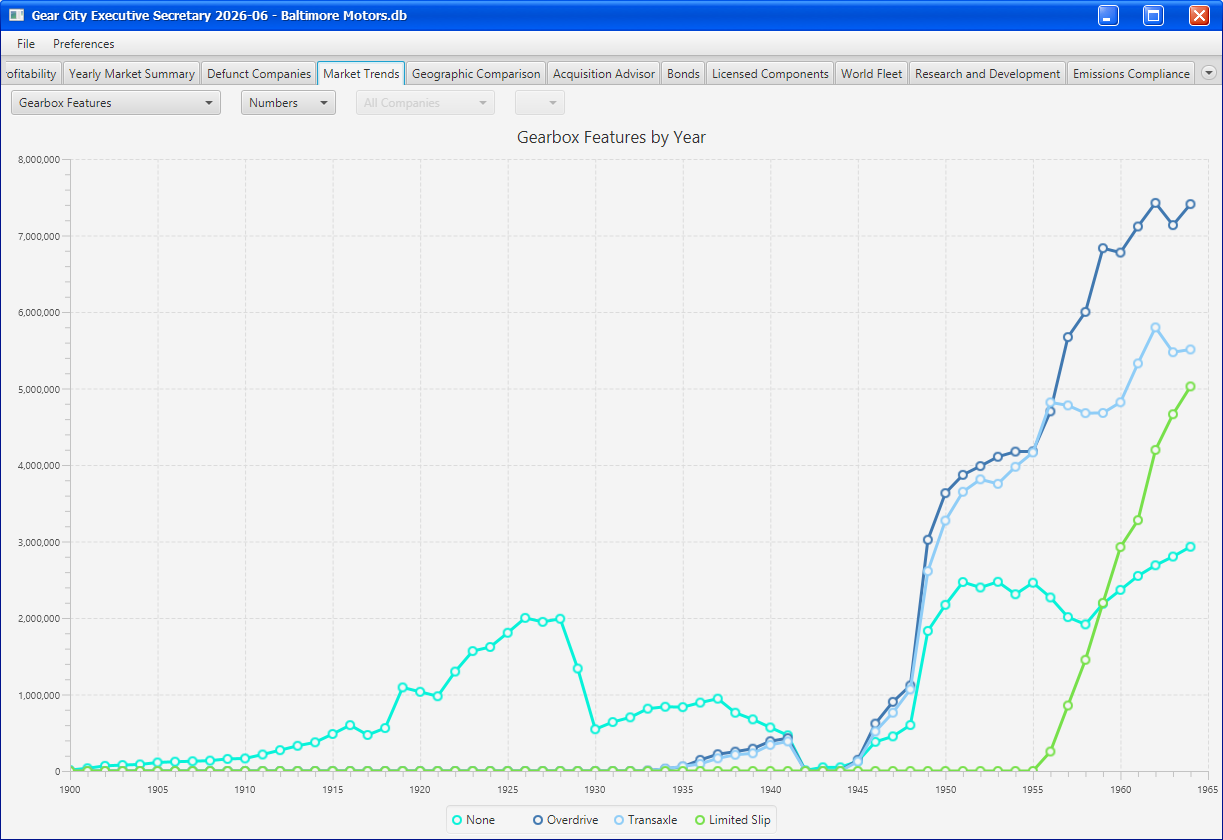Viewport: 1223px width, 840px height.
Task: Click the Limited Slip legend marker
Action: 700,820
